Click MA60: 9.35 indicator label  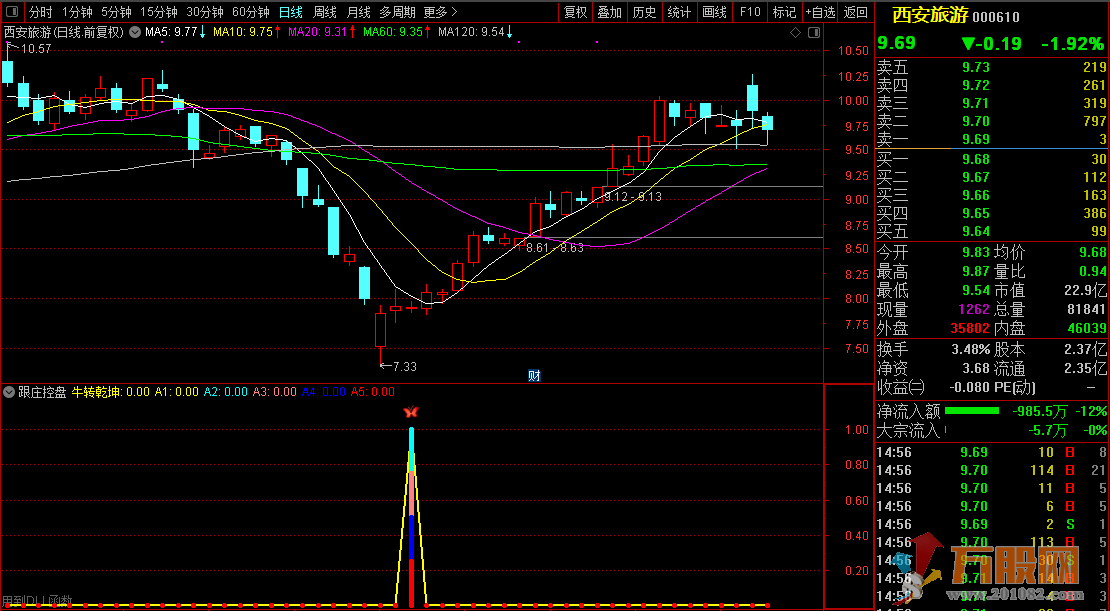pos(392,32)
